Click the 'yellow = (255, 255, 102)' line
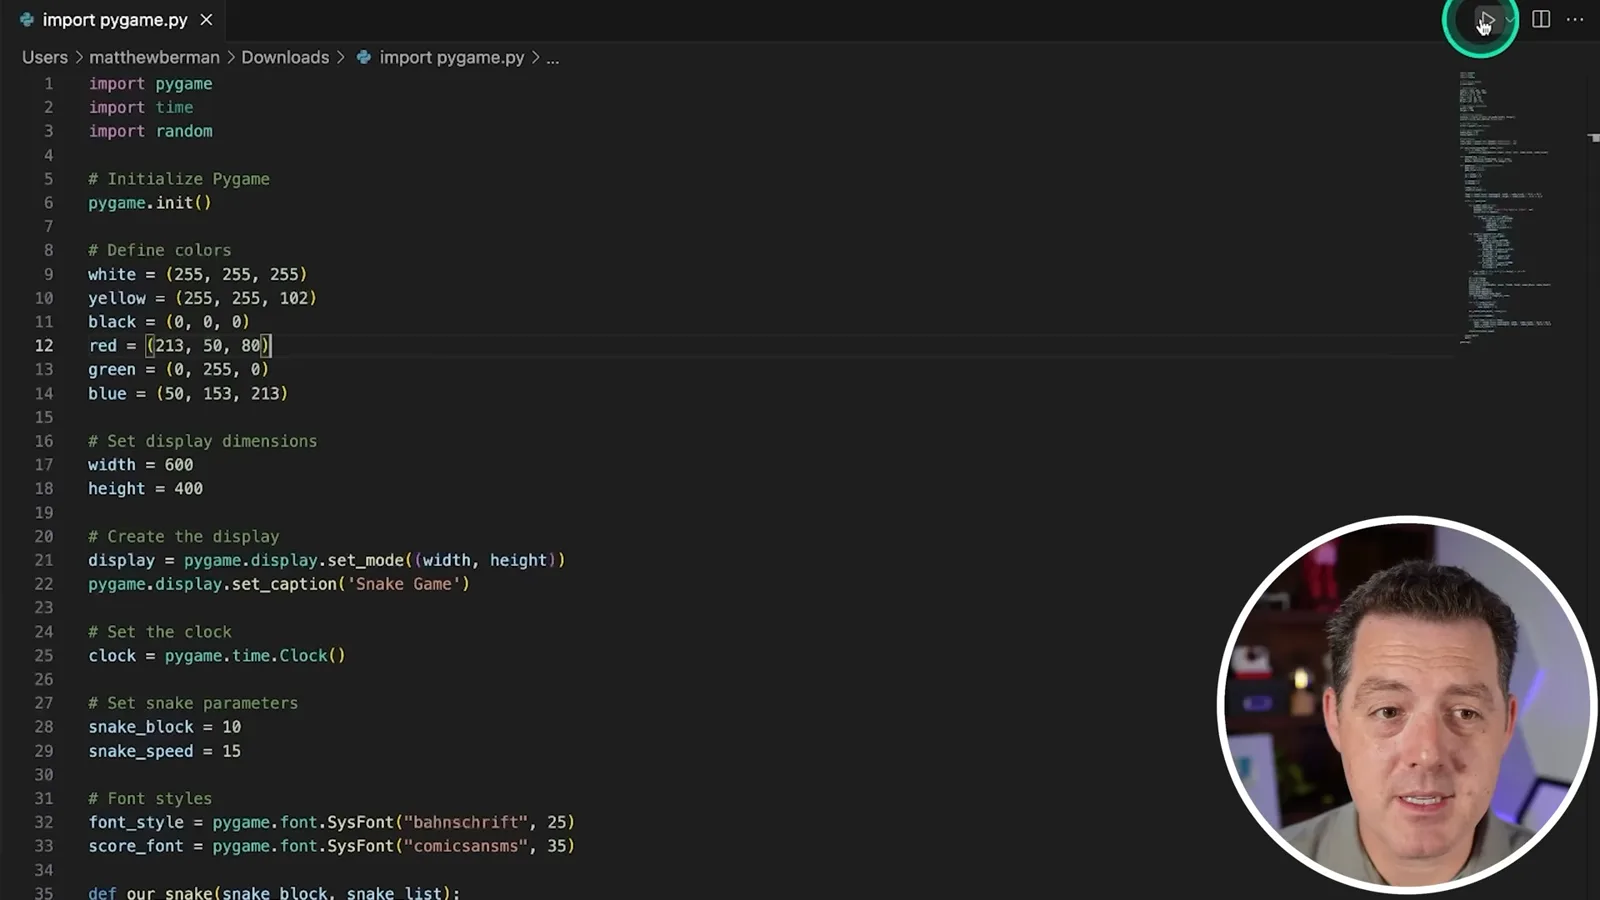Screen dimensions: 1600x900 tap(202, 298)
